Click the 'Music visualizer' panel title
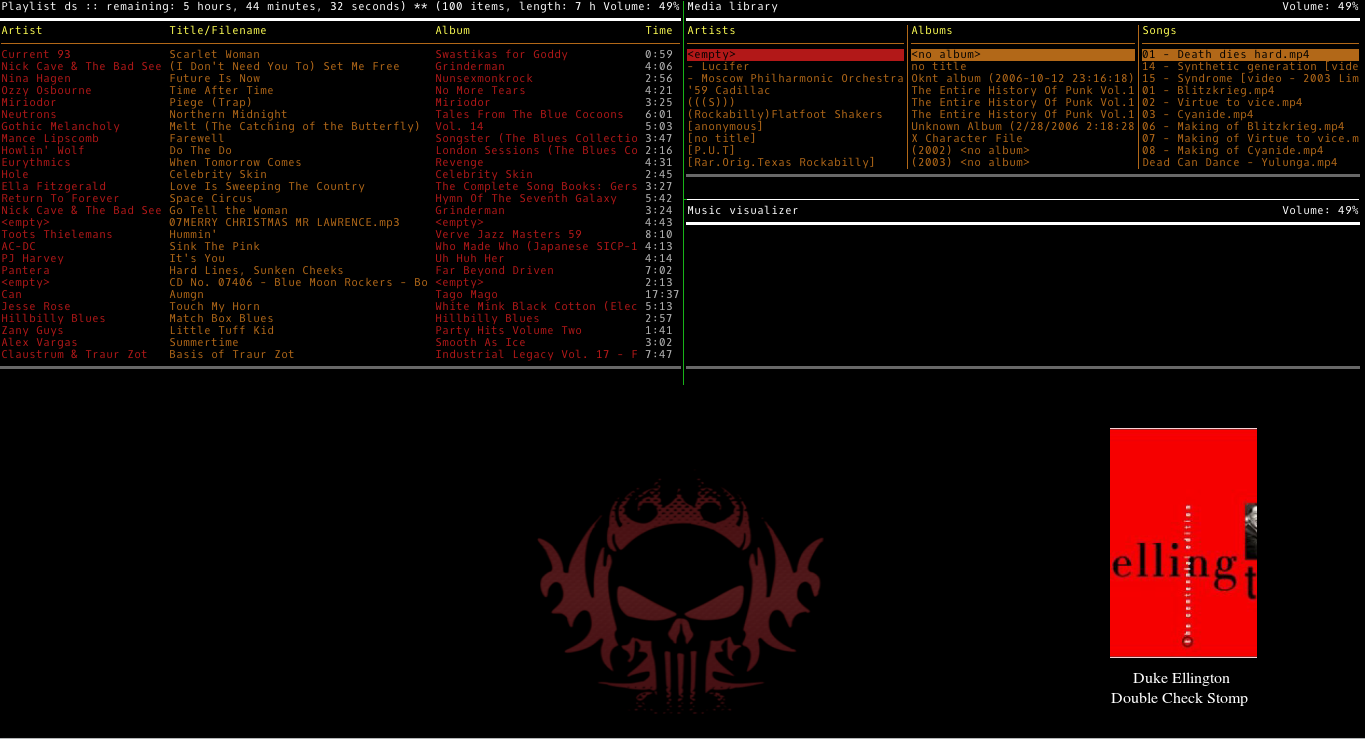This screenshot has width=1365, height=739. pyautogui.click(x=743, y=211)
